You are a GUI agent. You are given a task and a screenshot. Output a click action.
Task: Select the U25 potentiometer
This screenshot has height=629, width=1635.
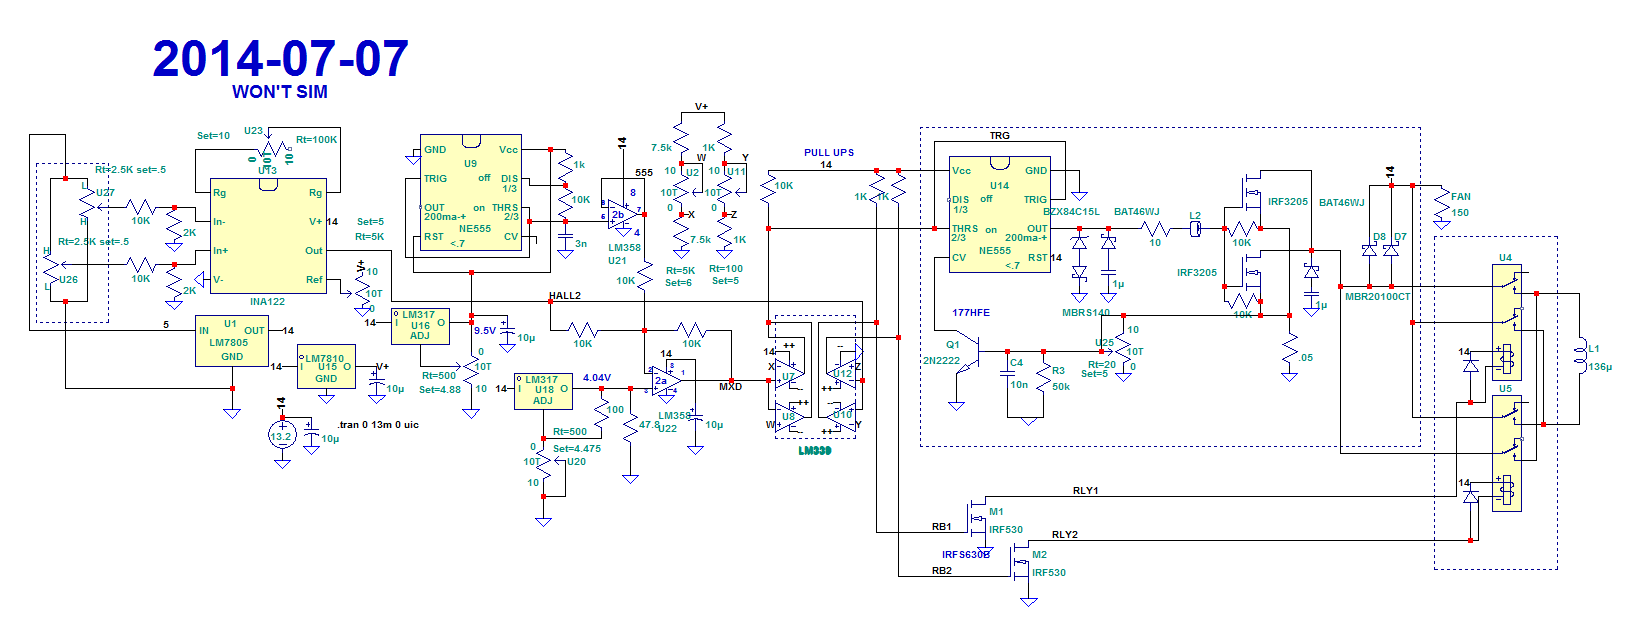(x=1124, y=349)
